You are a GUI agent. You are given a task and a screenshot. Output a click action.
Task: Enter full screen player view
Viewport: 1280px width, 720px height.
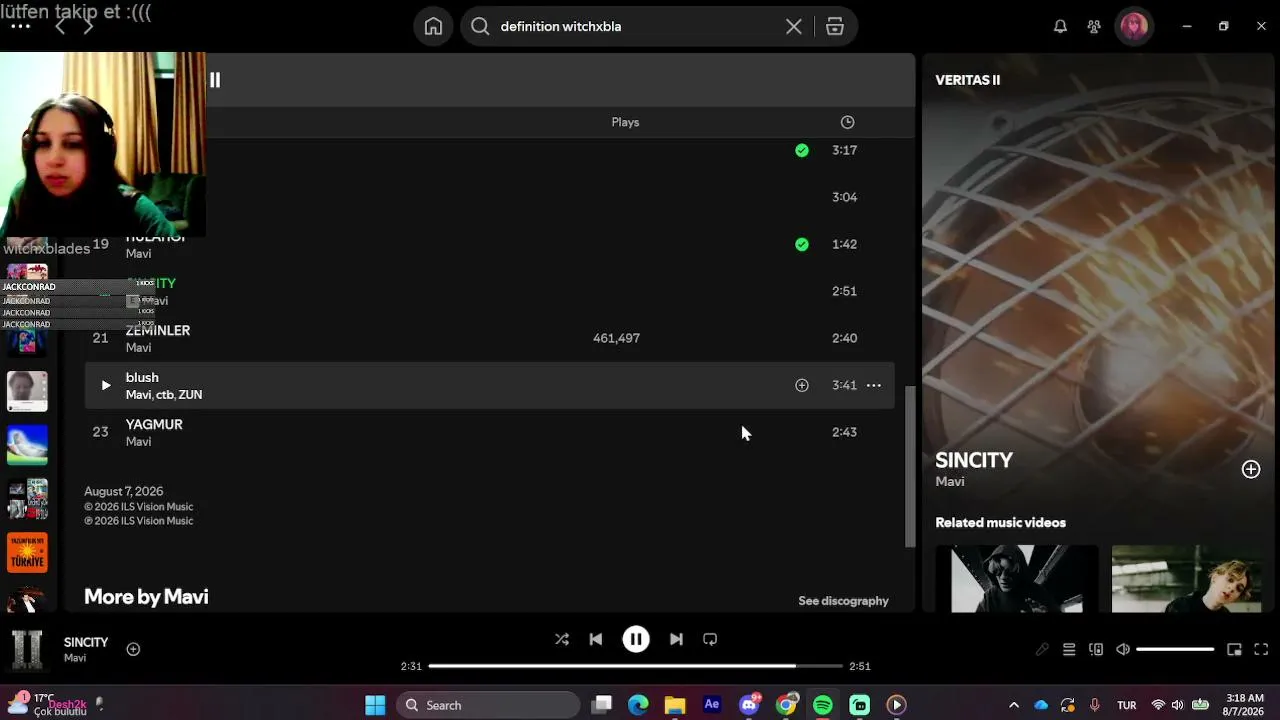pyautogui.click(x=1261, y=649)
